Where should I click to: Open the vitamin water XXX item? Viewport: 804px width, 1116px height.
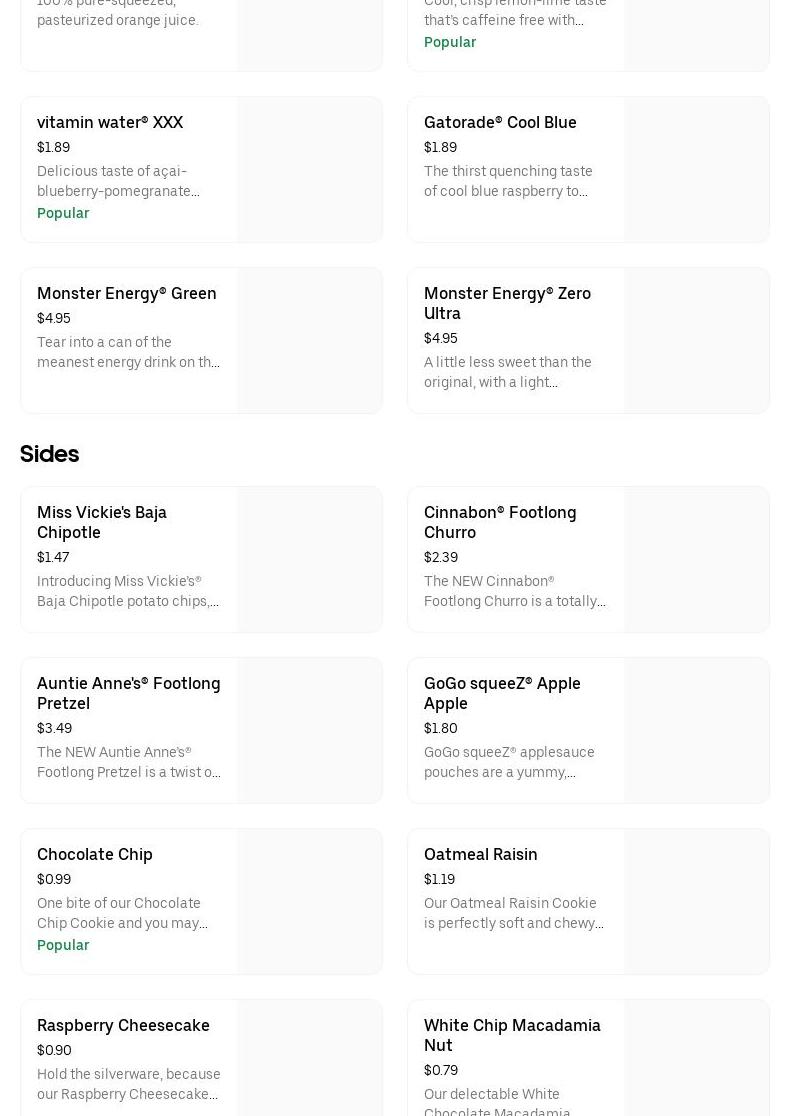click(110, 122)
